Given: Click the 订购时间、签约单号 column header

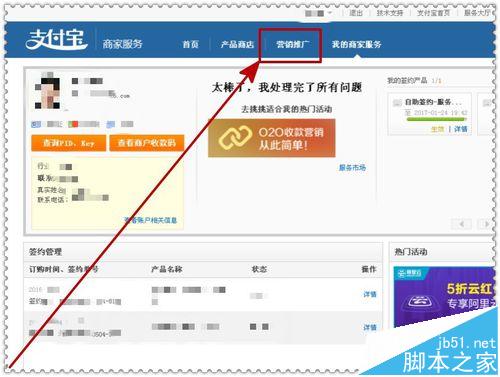Looking at the screenshot, I should 63,269.
